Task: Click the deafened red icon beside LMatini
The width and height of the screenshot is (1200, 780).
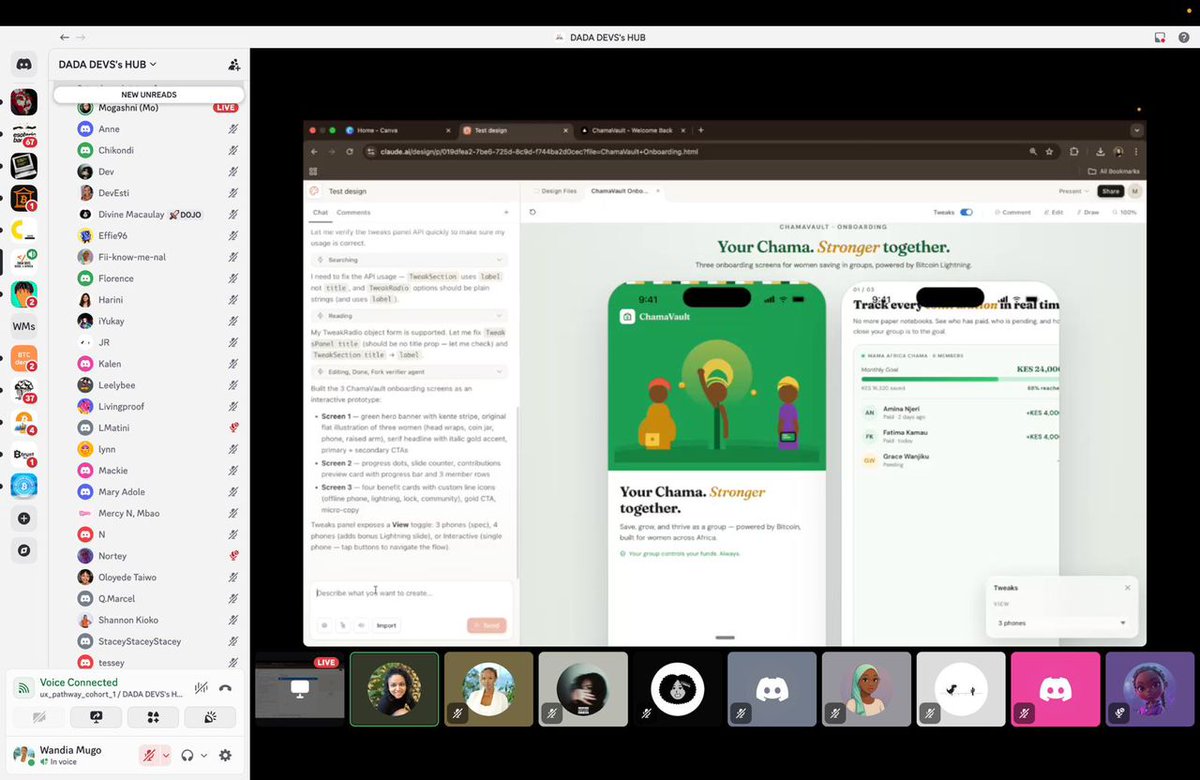Action: [x=233, y=428]
